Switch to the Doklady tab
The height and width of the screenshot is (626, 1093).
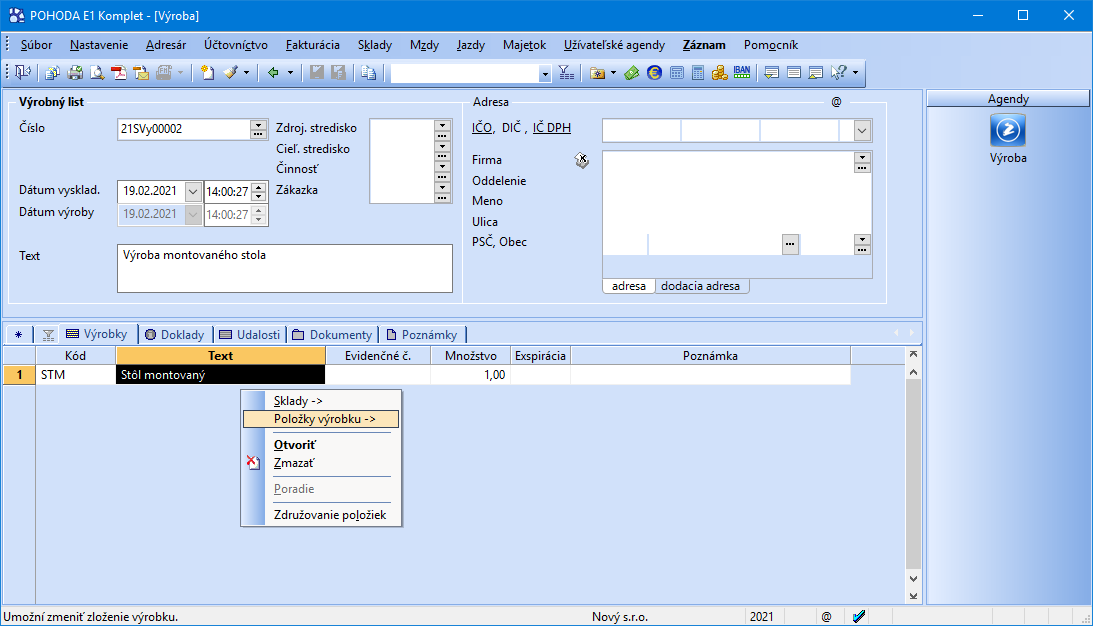click(x=174, y=335)
